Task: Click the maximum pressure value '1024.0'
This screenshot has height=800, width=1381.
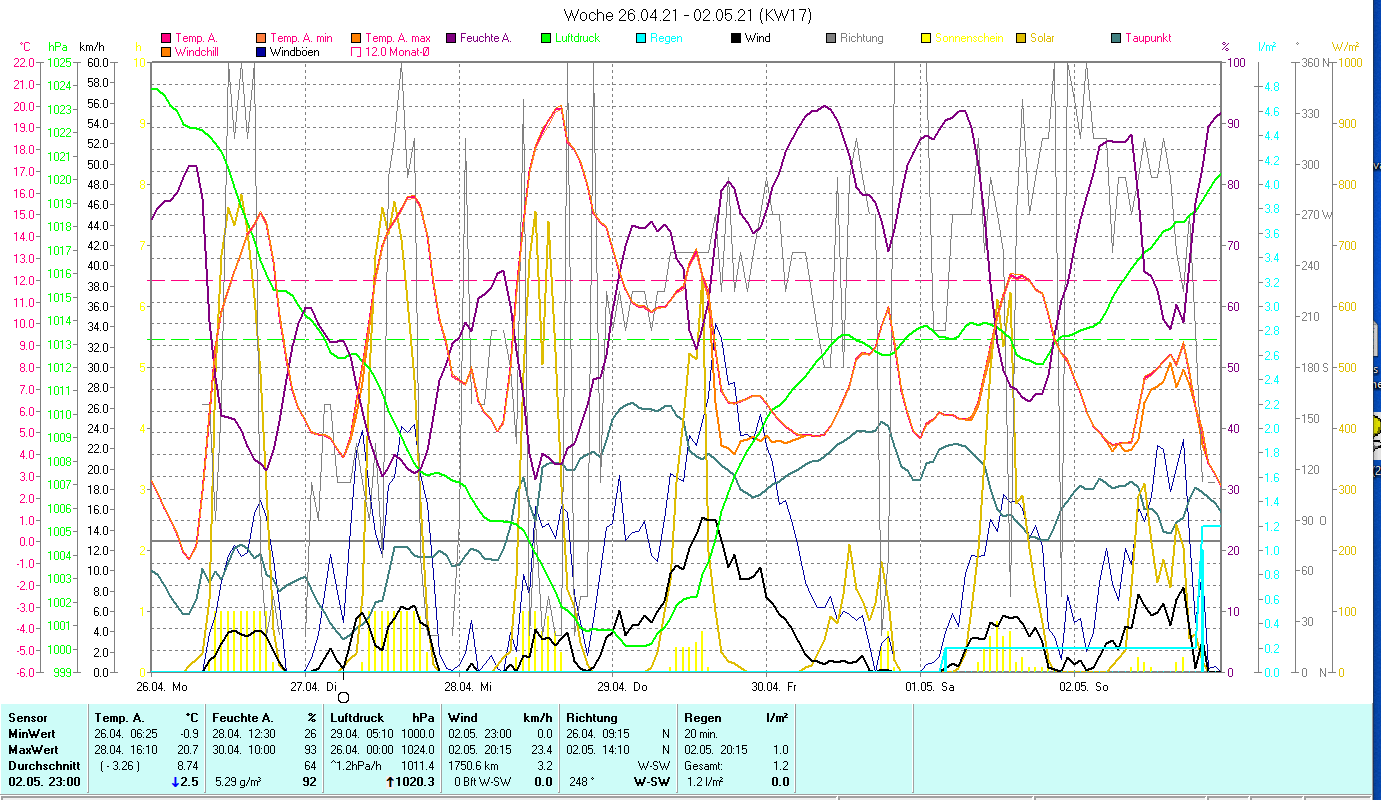Action: click(x=418, y=750)
